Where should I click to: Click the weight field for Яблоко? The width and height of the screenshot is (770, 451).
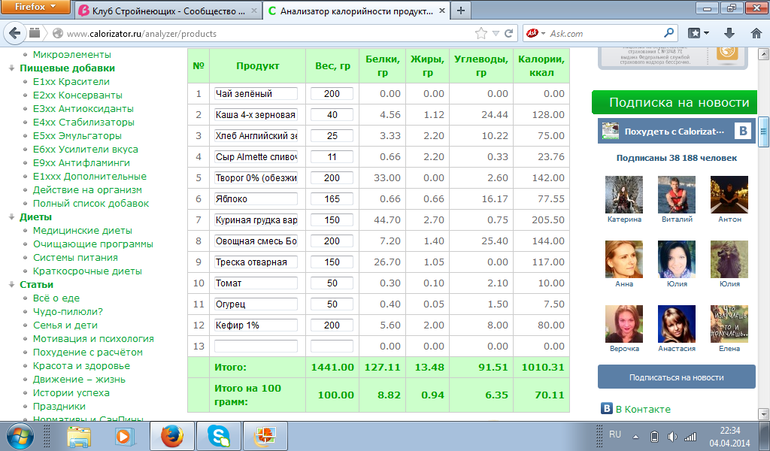point(332,199)
